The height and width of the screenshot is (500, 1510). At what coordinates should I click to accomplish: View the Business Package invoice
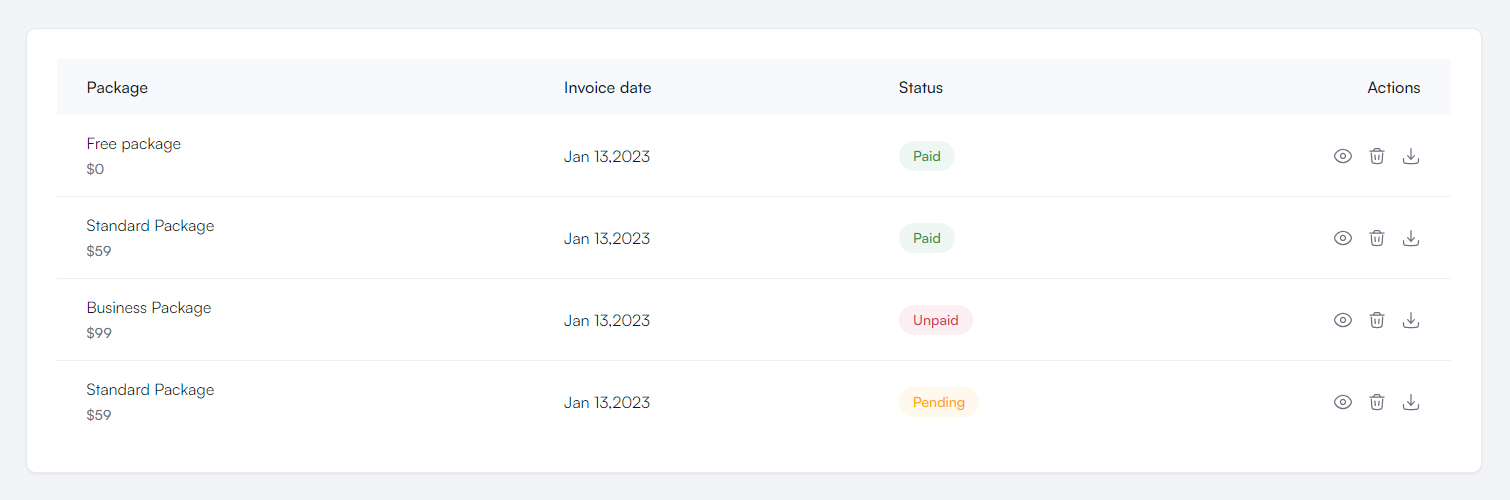click(x=1343, y=320)
